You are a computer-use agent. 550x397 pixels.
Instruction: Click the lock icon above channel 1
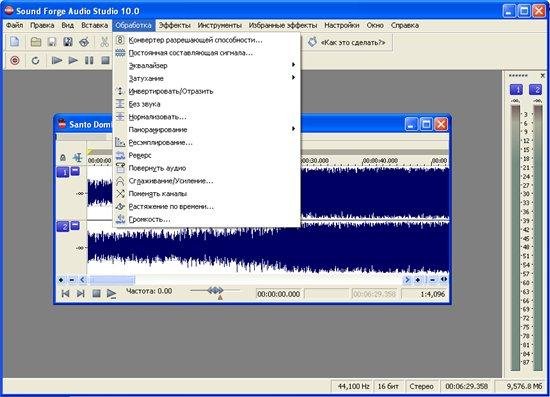coord(63,157)
